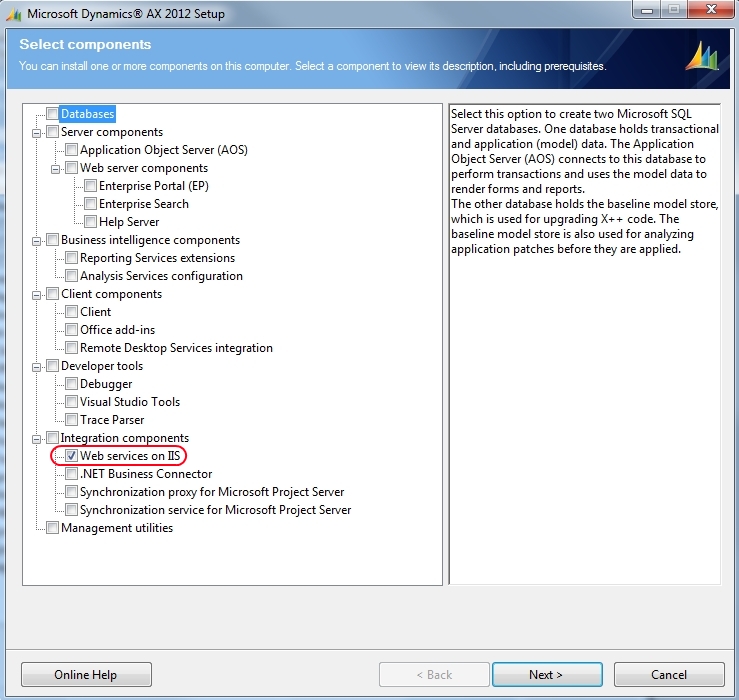Open Online Help

tap(86, 675)
